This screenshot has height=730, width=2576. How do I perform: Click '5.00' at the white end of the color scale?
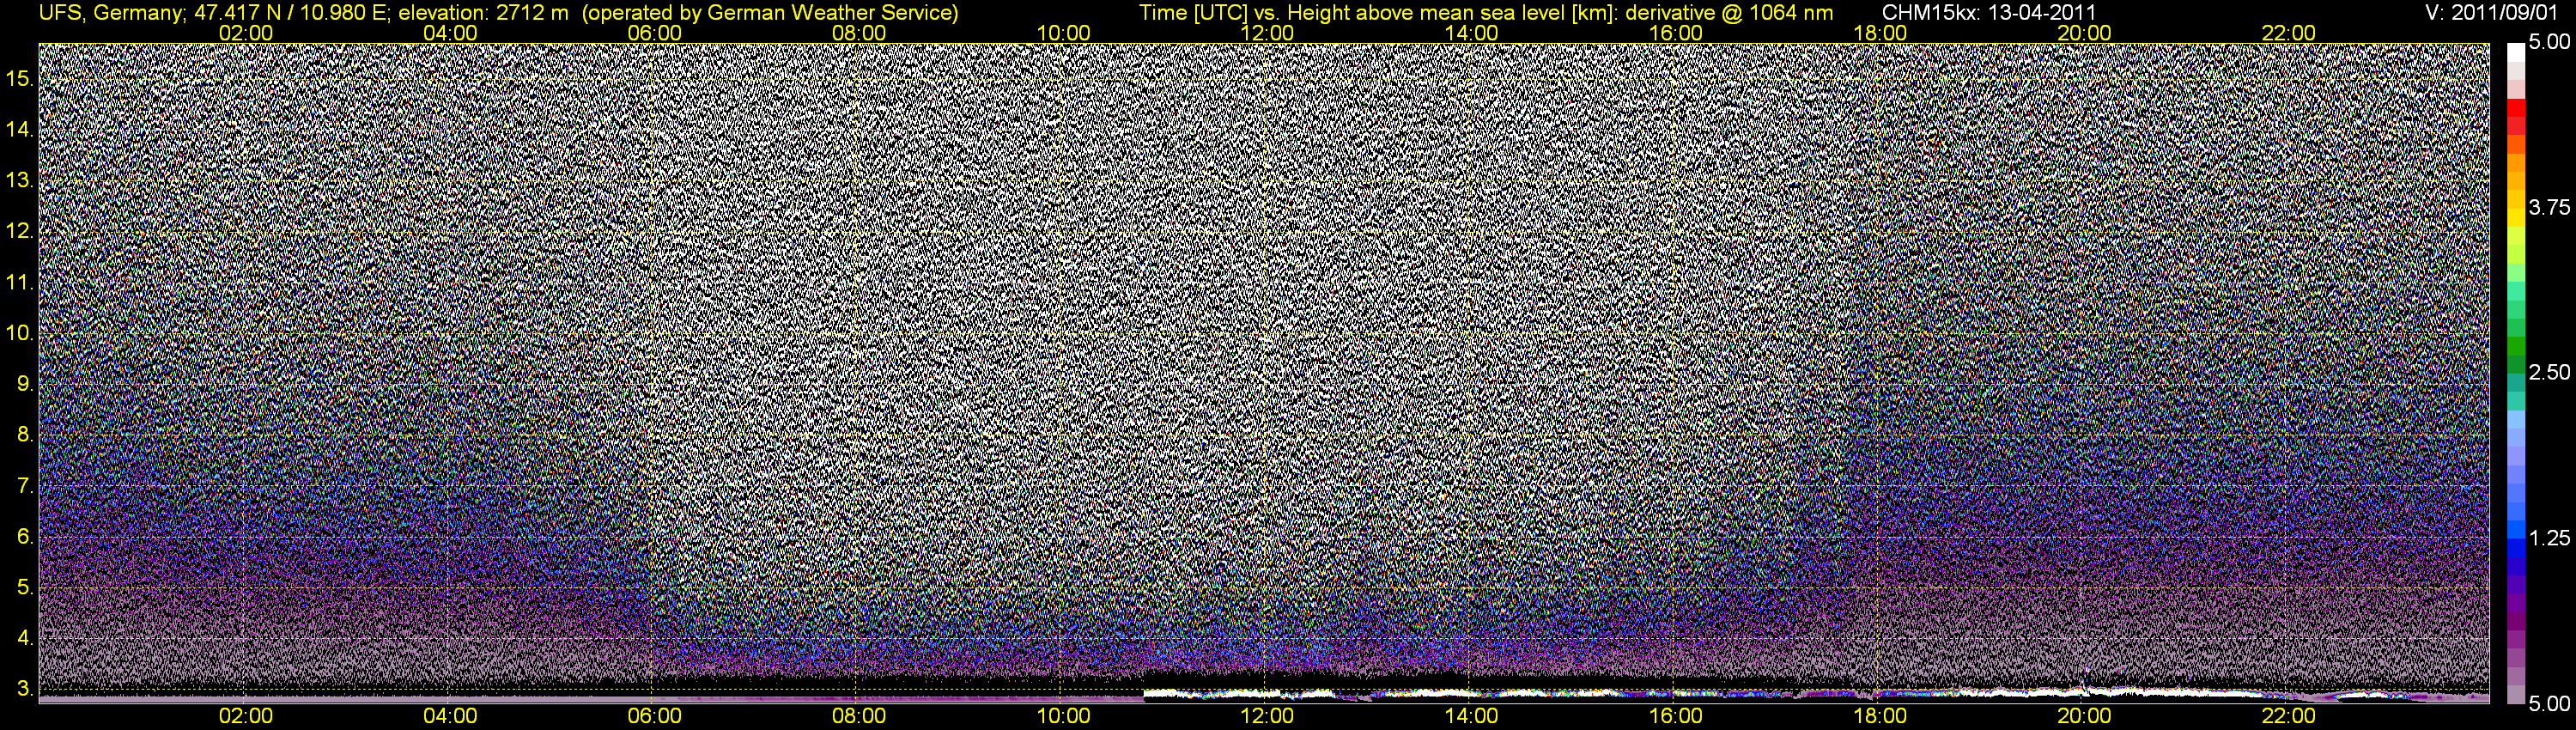click(2550, 42)
